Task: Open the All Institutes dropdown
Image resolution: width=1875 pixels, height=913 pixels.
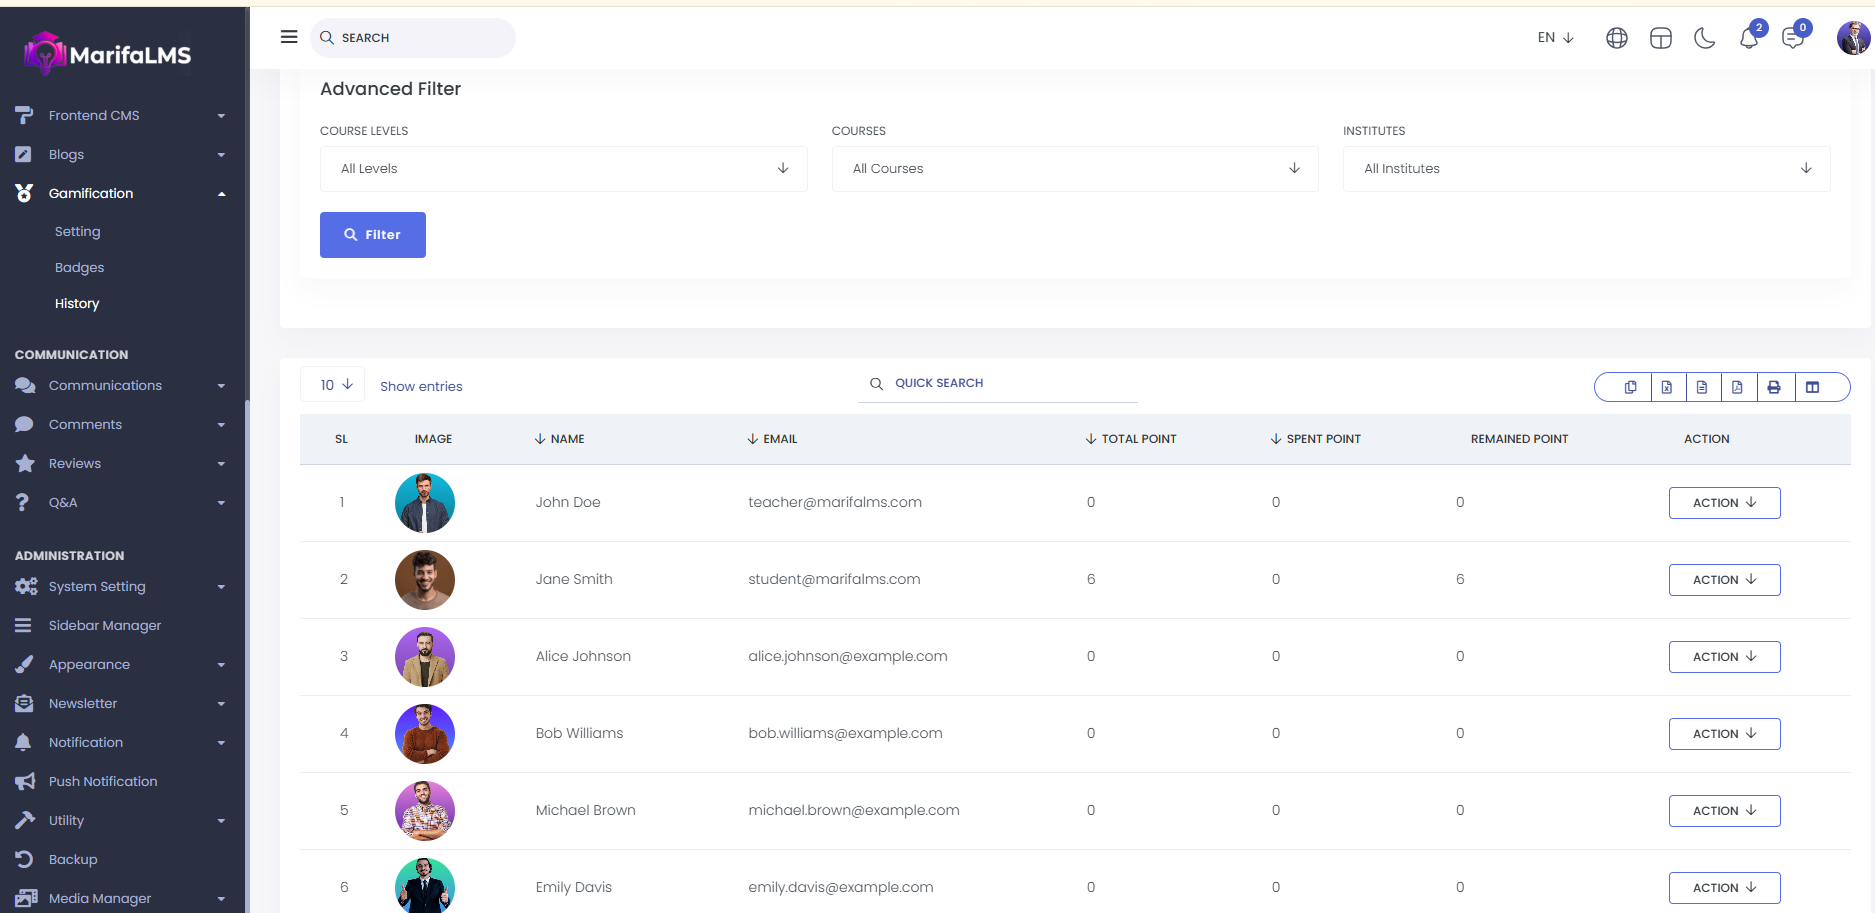Action: click(x=1586, y=169)
